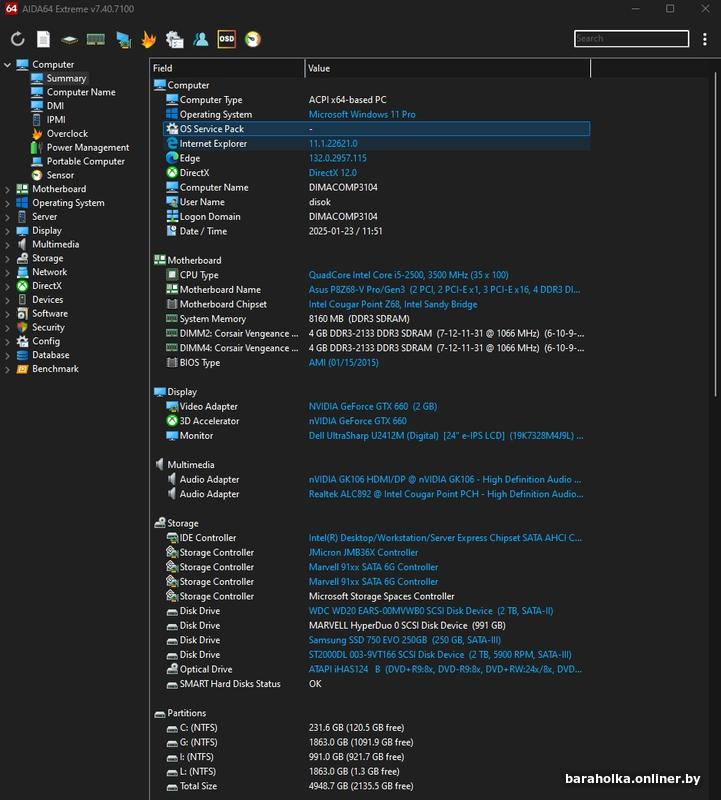Expand the Benchmark tree node
Screen dimensions: 721x800
pyautogui.click(x=7, y=369)
